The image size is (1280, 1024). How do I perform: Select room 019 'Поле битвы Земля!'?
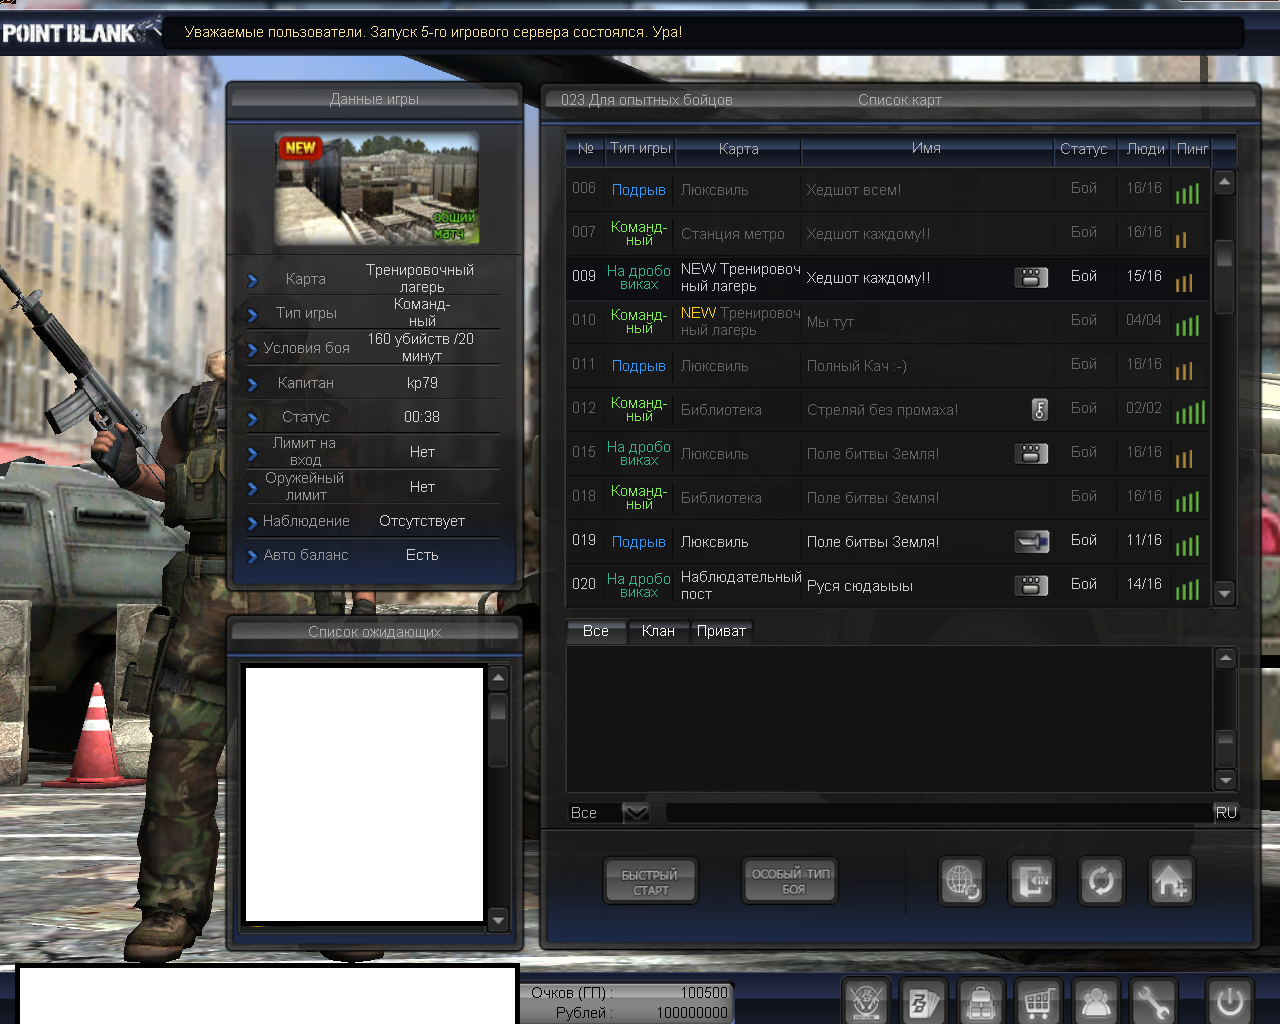pyautogui.click(x=888, y=541)
